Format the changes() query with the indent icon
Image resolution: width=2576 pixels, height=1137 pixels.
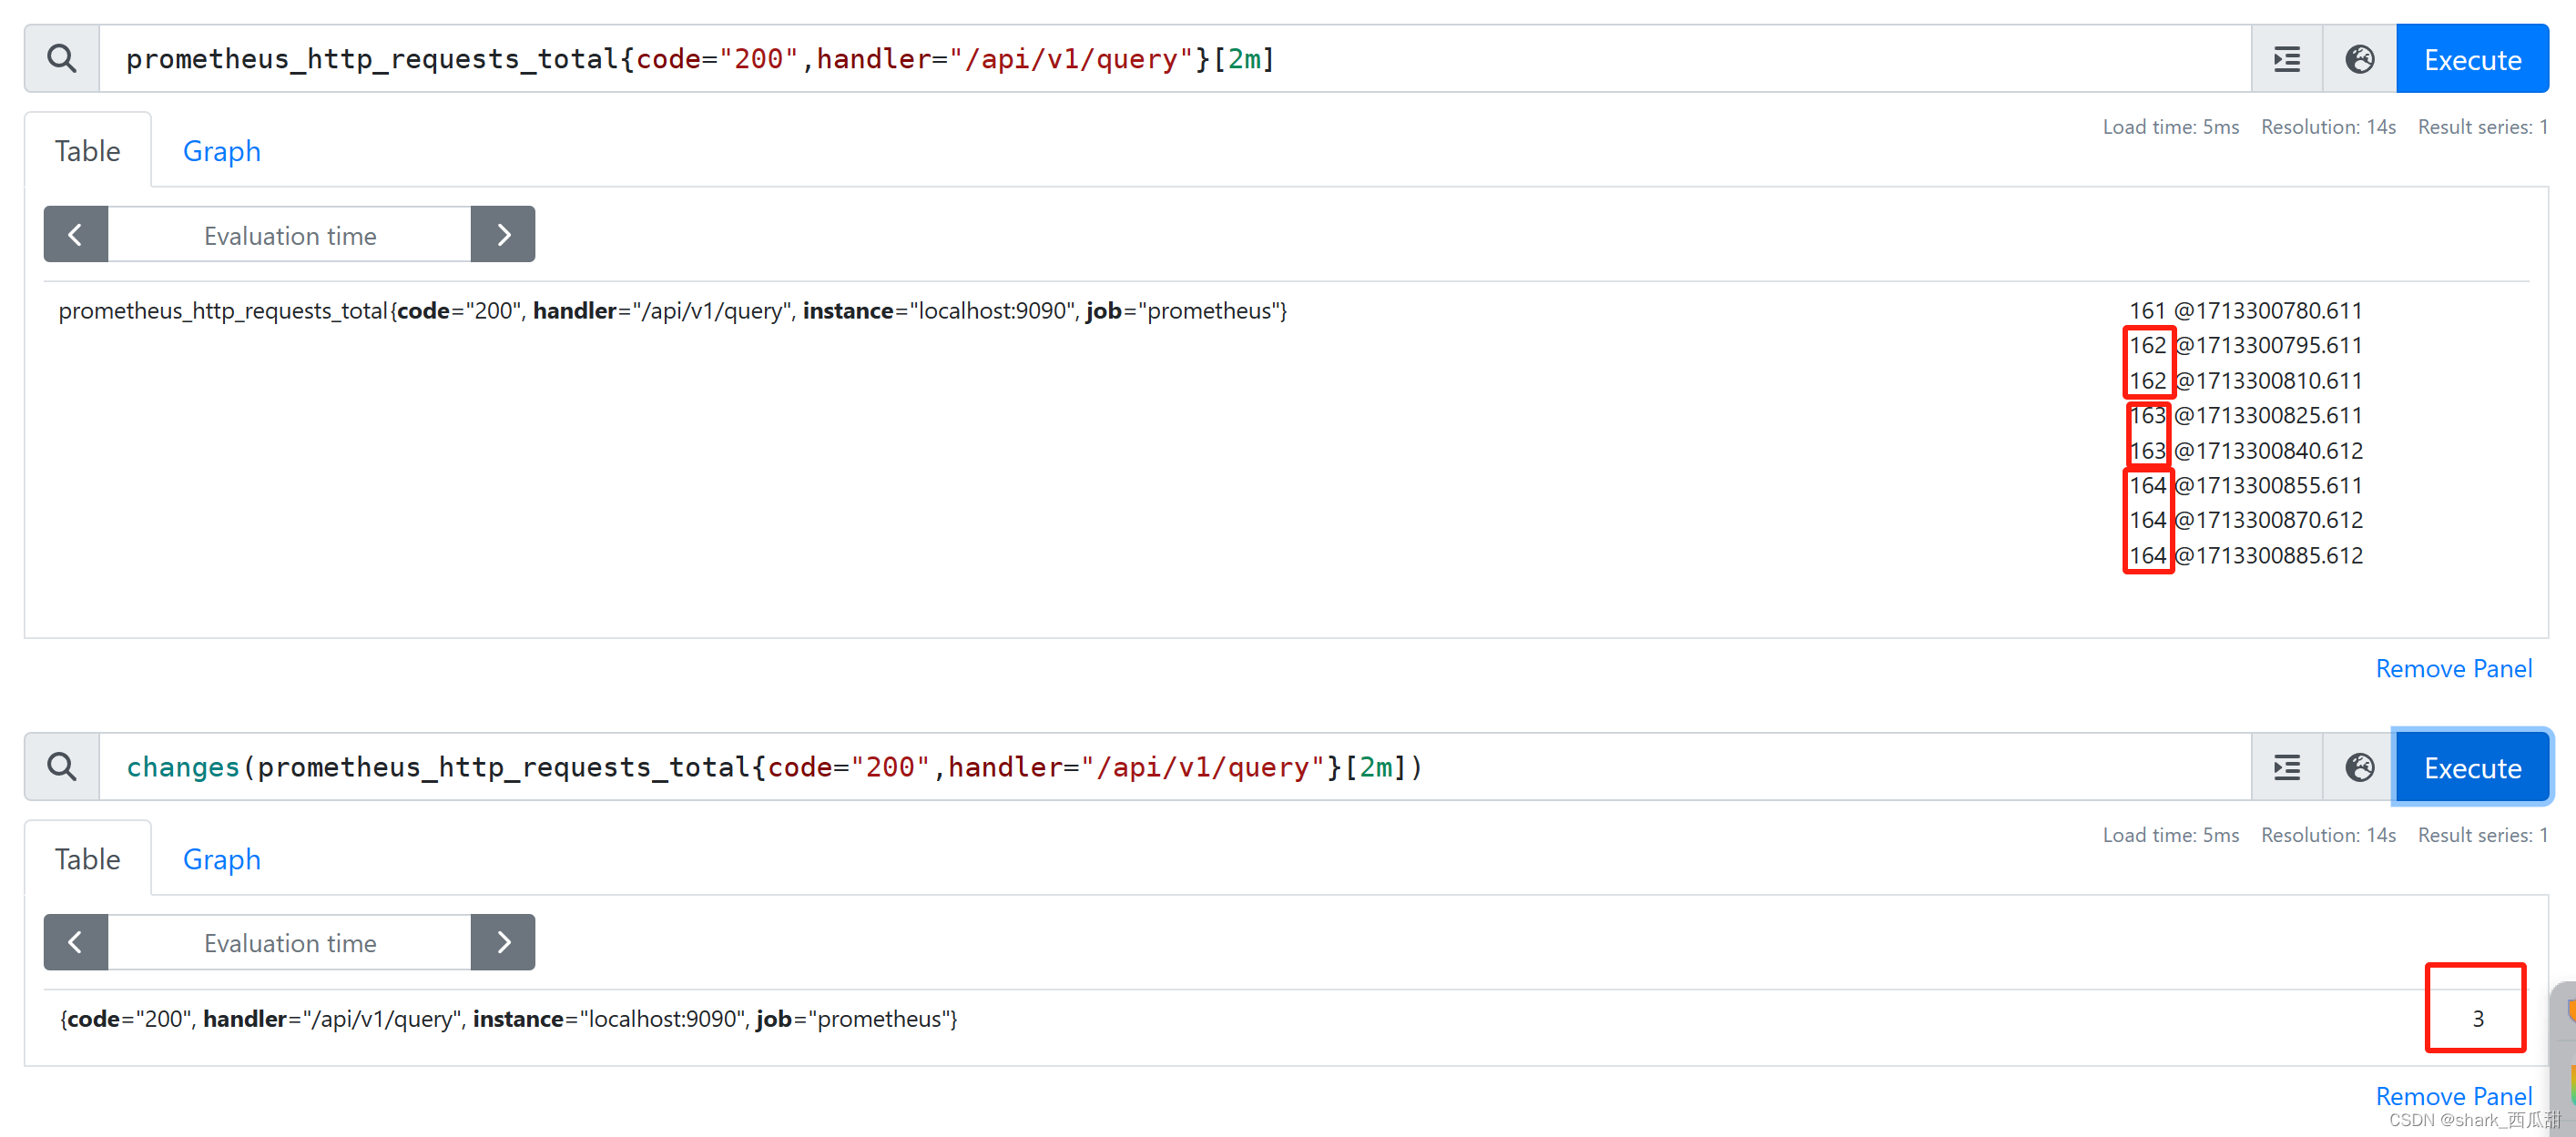2286,767
